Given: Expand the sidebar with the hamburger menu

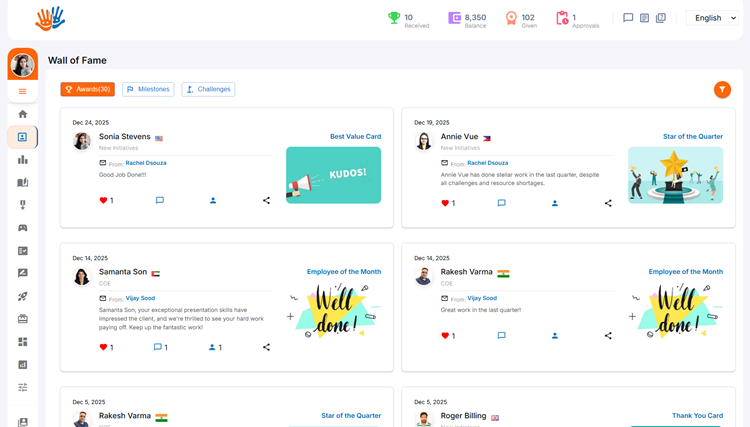Looking at the screenshot, I should [x=23, y=91].
